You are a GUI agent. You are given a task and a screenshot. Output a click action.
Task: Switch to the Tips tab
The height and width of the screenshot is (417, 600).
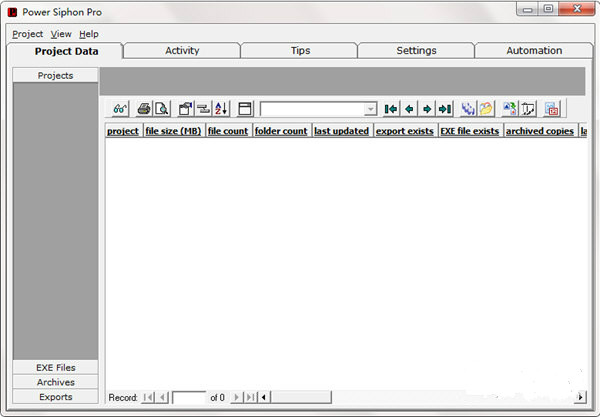pos(300,50)
